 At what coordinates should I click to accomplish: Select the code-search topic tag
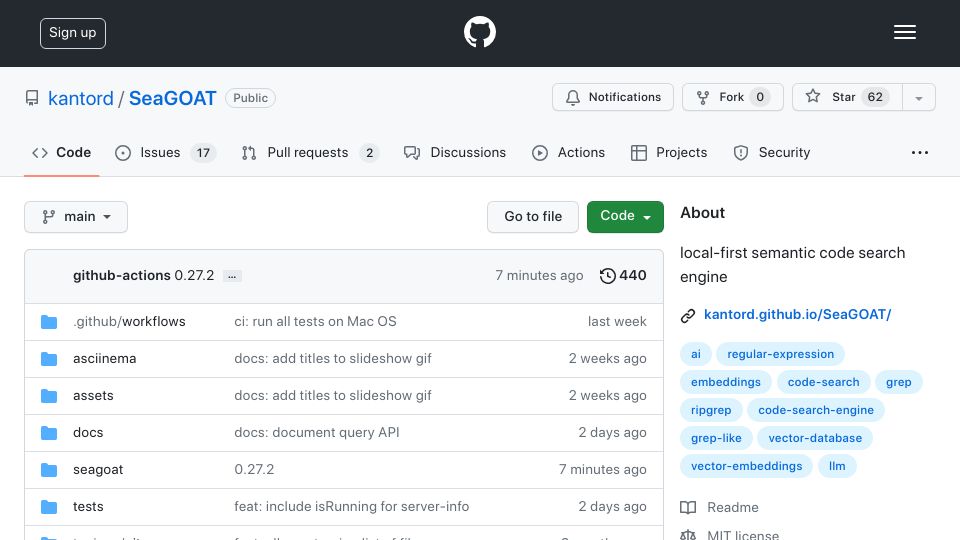click(823, 382)
